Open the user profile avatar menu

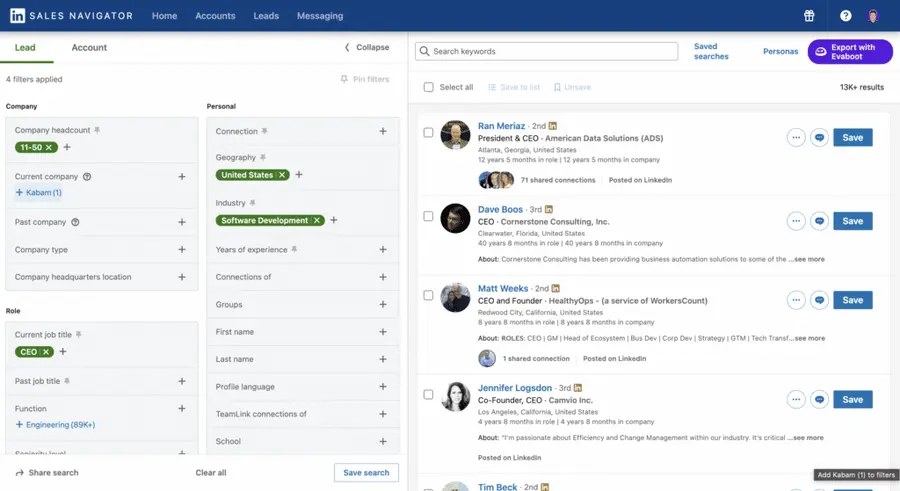point(873,16)
